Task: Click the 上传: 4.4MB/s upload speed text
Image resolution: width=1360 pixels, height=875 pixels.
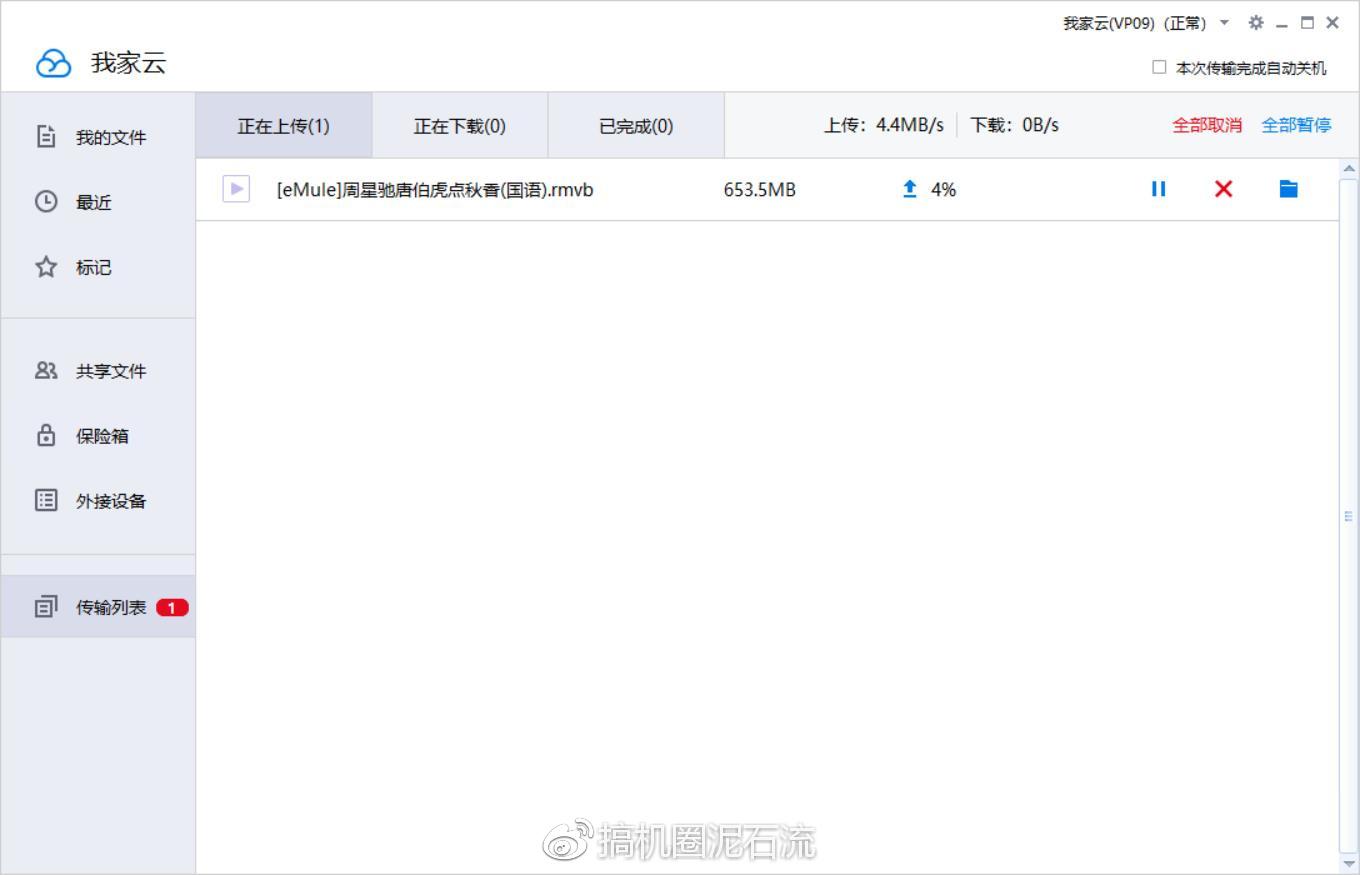Action: point(884,125)
